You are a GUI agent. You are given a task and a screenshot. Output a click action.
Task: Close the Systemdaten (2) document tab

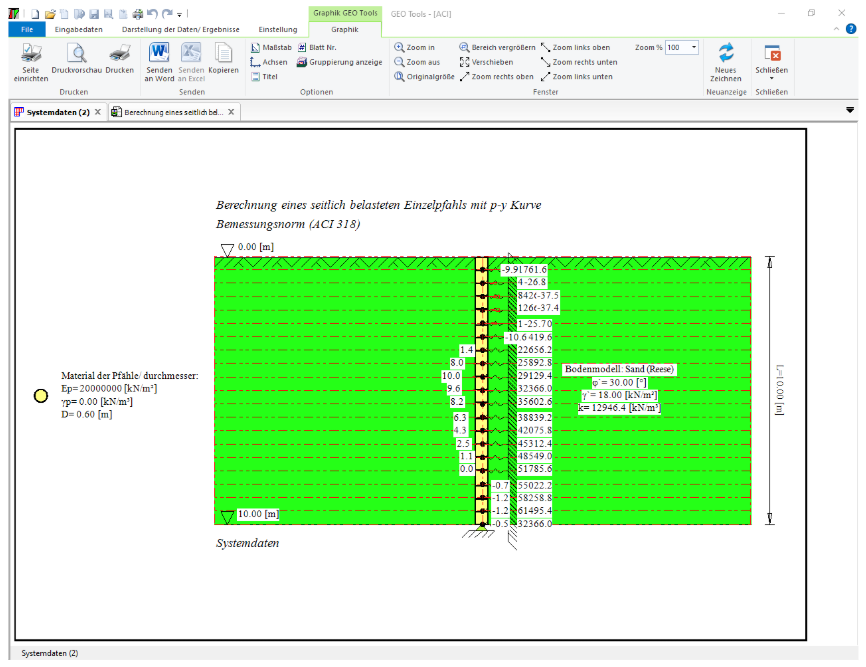[x=98, y=112]
